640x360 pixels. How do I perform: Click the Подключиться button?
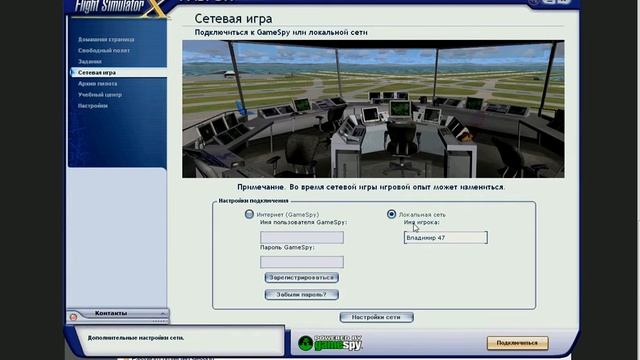517,343
